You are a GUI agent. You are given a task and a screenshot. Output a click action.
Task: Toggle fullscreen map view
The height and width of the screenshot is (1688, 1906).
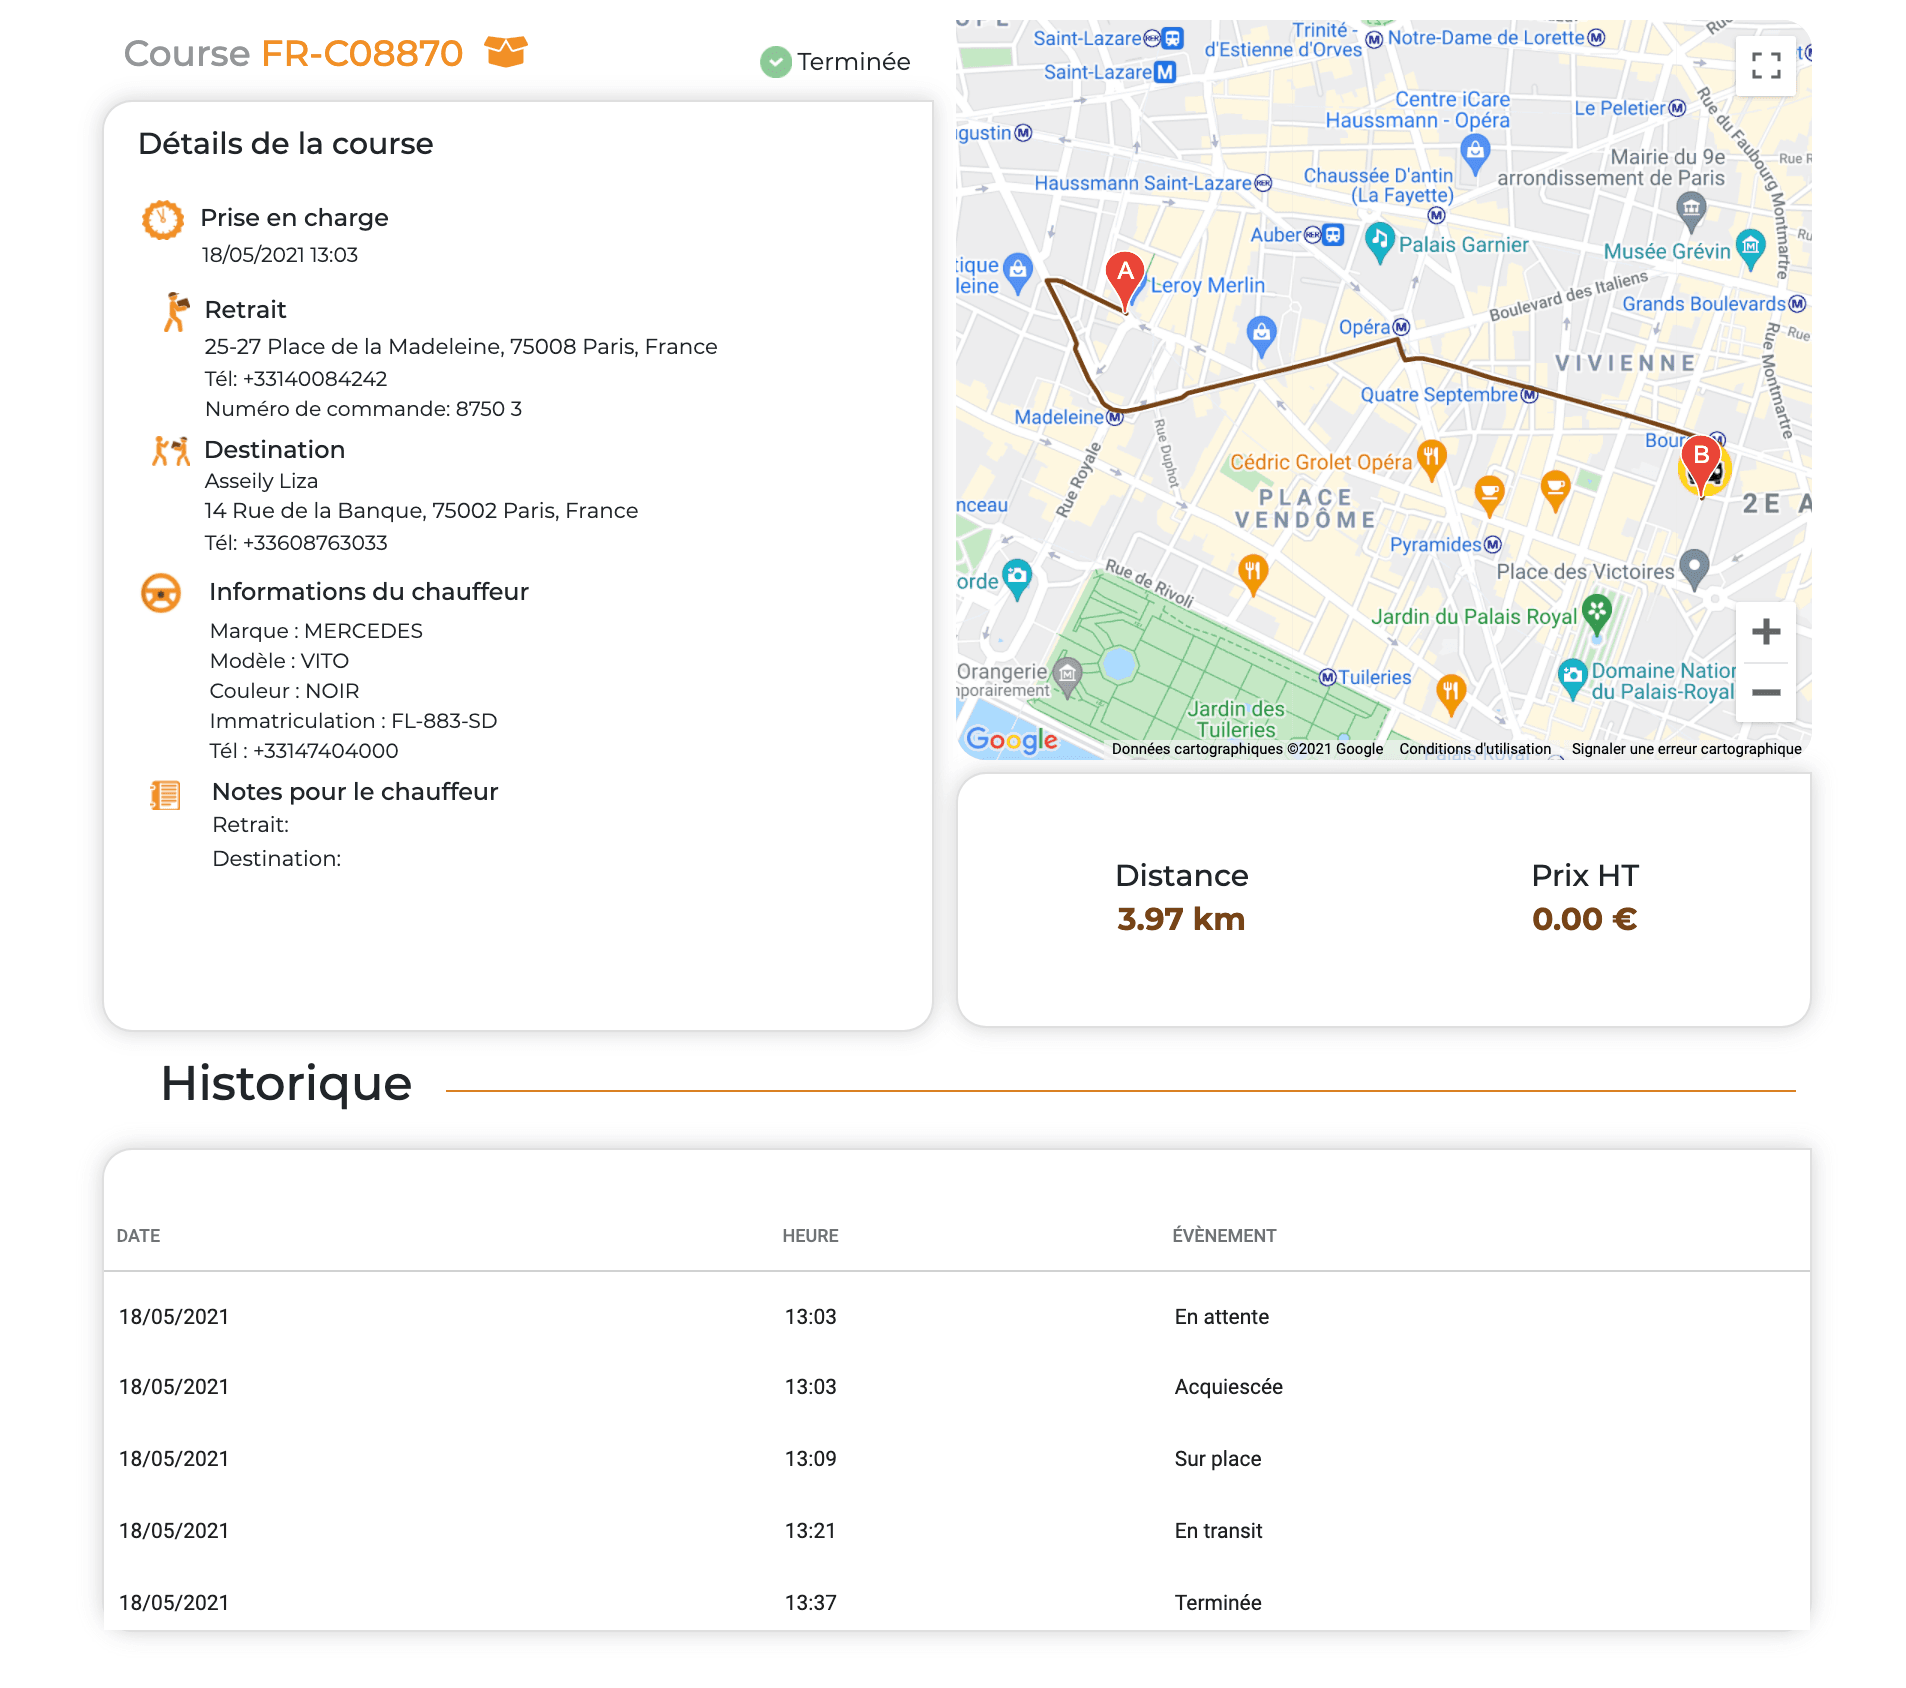1766,66
